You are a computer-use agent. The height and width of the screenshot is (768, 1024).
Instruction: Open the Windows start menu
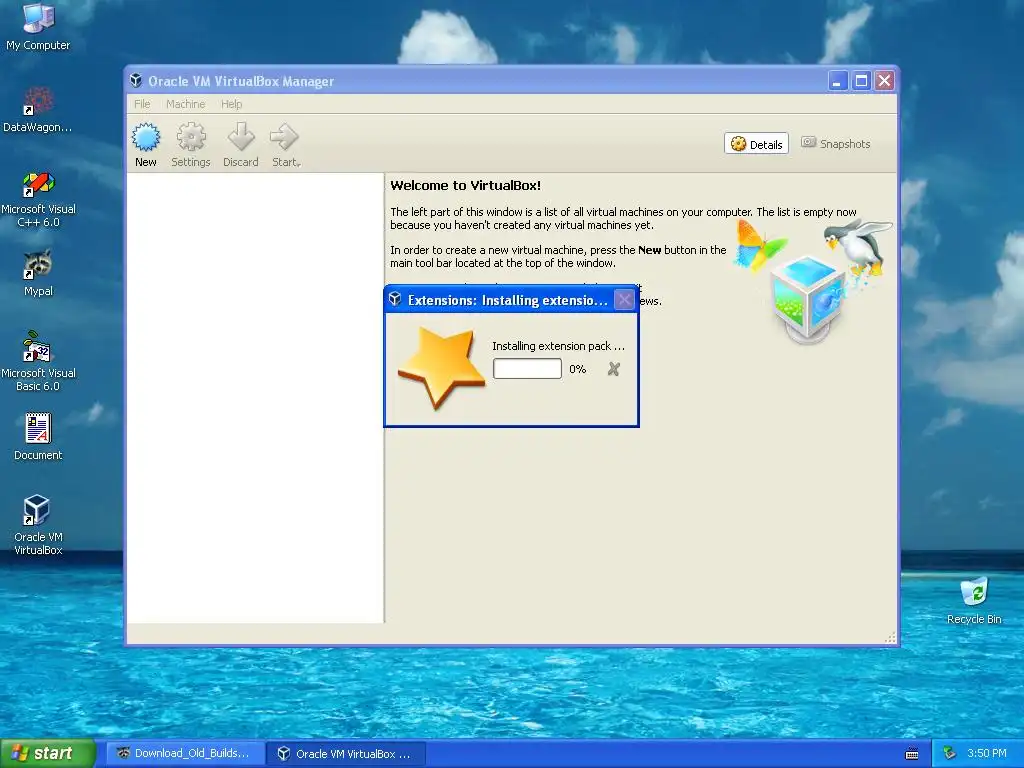tap(48, 753)
